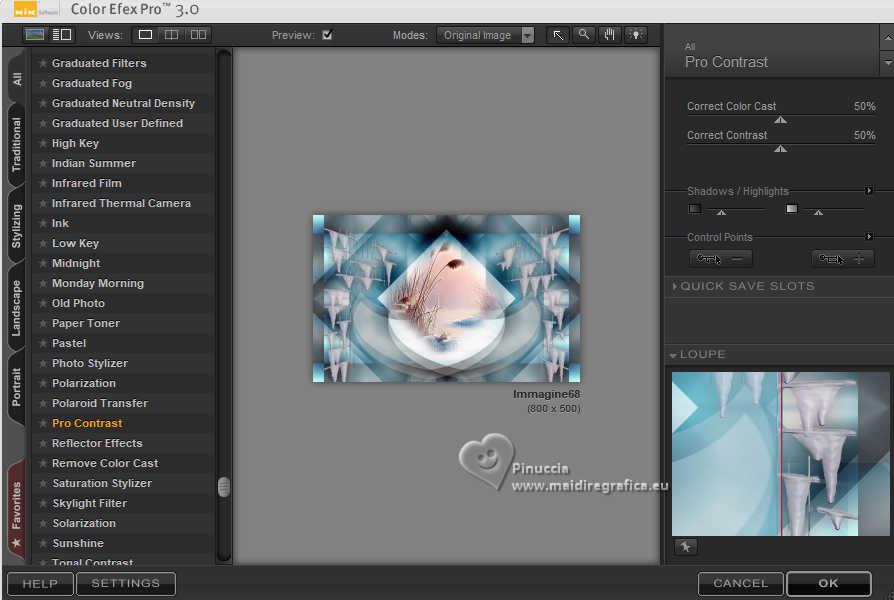
Task: Click the favorite star next to Sunshine
Action: 42,543
